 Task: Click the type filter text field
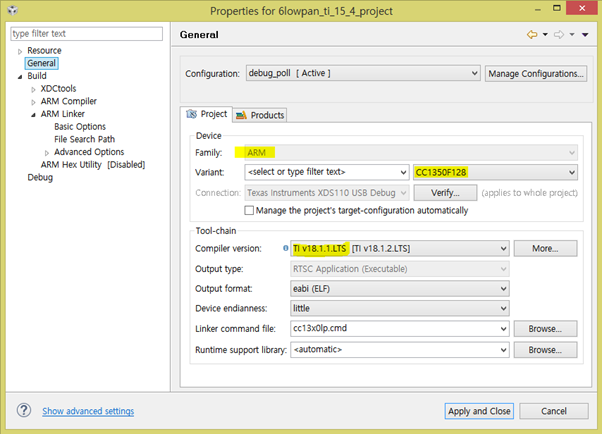85,34
